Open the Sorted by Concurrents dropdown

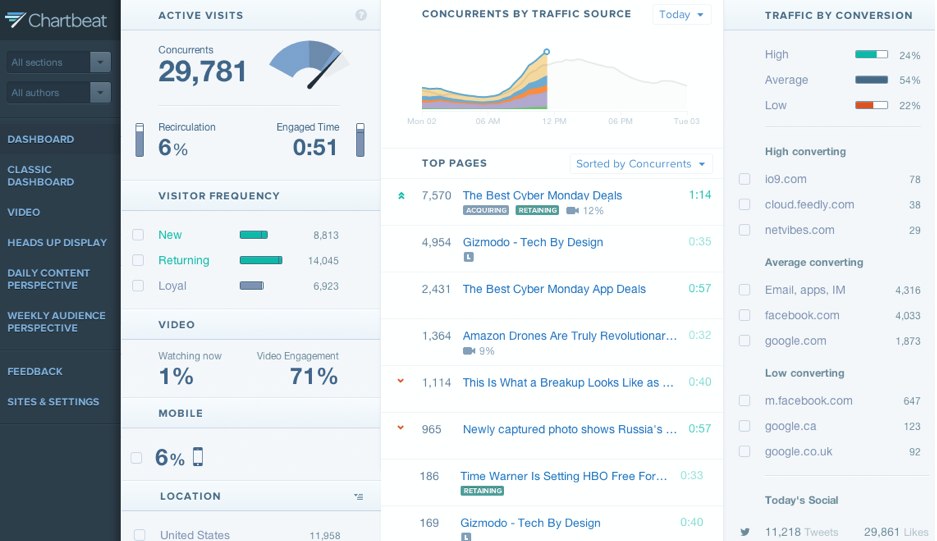click(641, 164)
